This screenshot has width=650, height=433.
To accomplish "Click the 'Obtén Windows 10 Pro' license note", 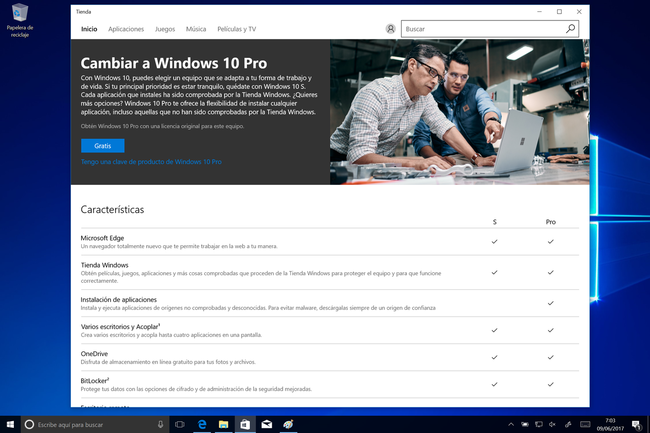I will [162, 126].
